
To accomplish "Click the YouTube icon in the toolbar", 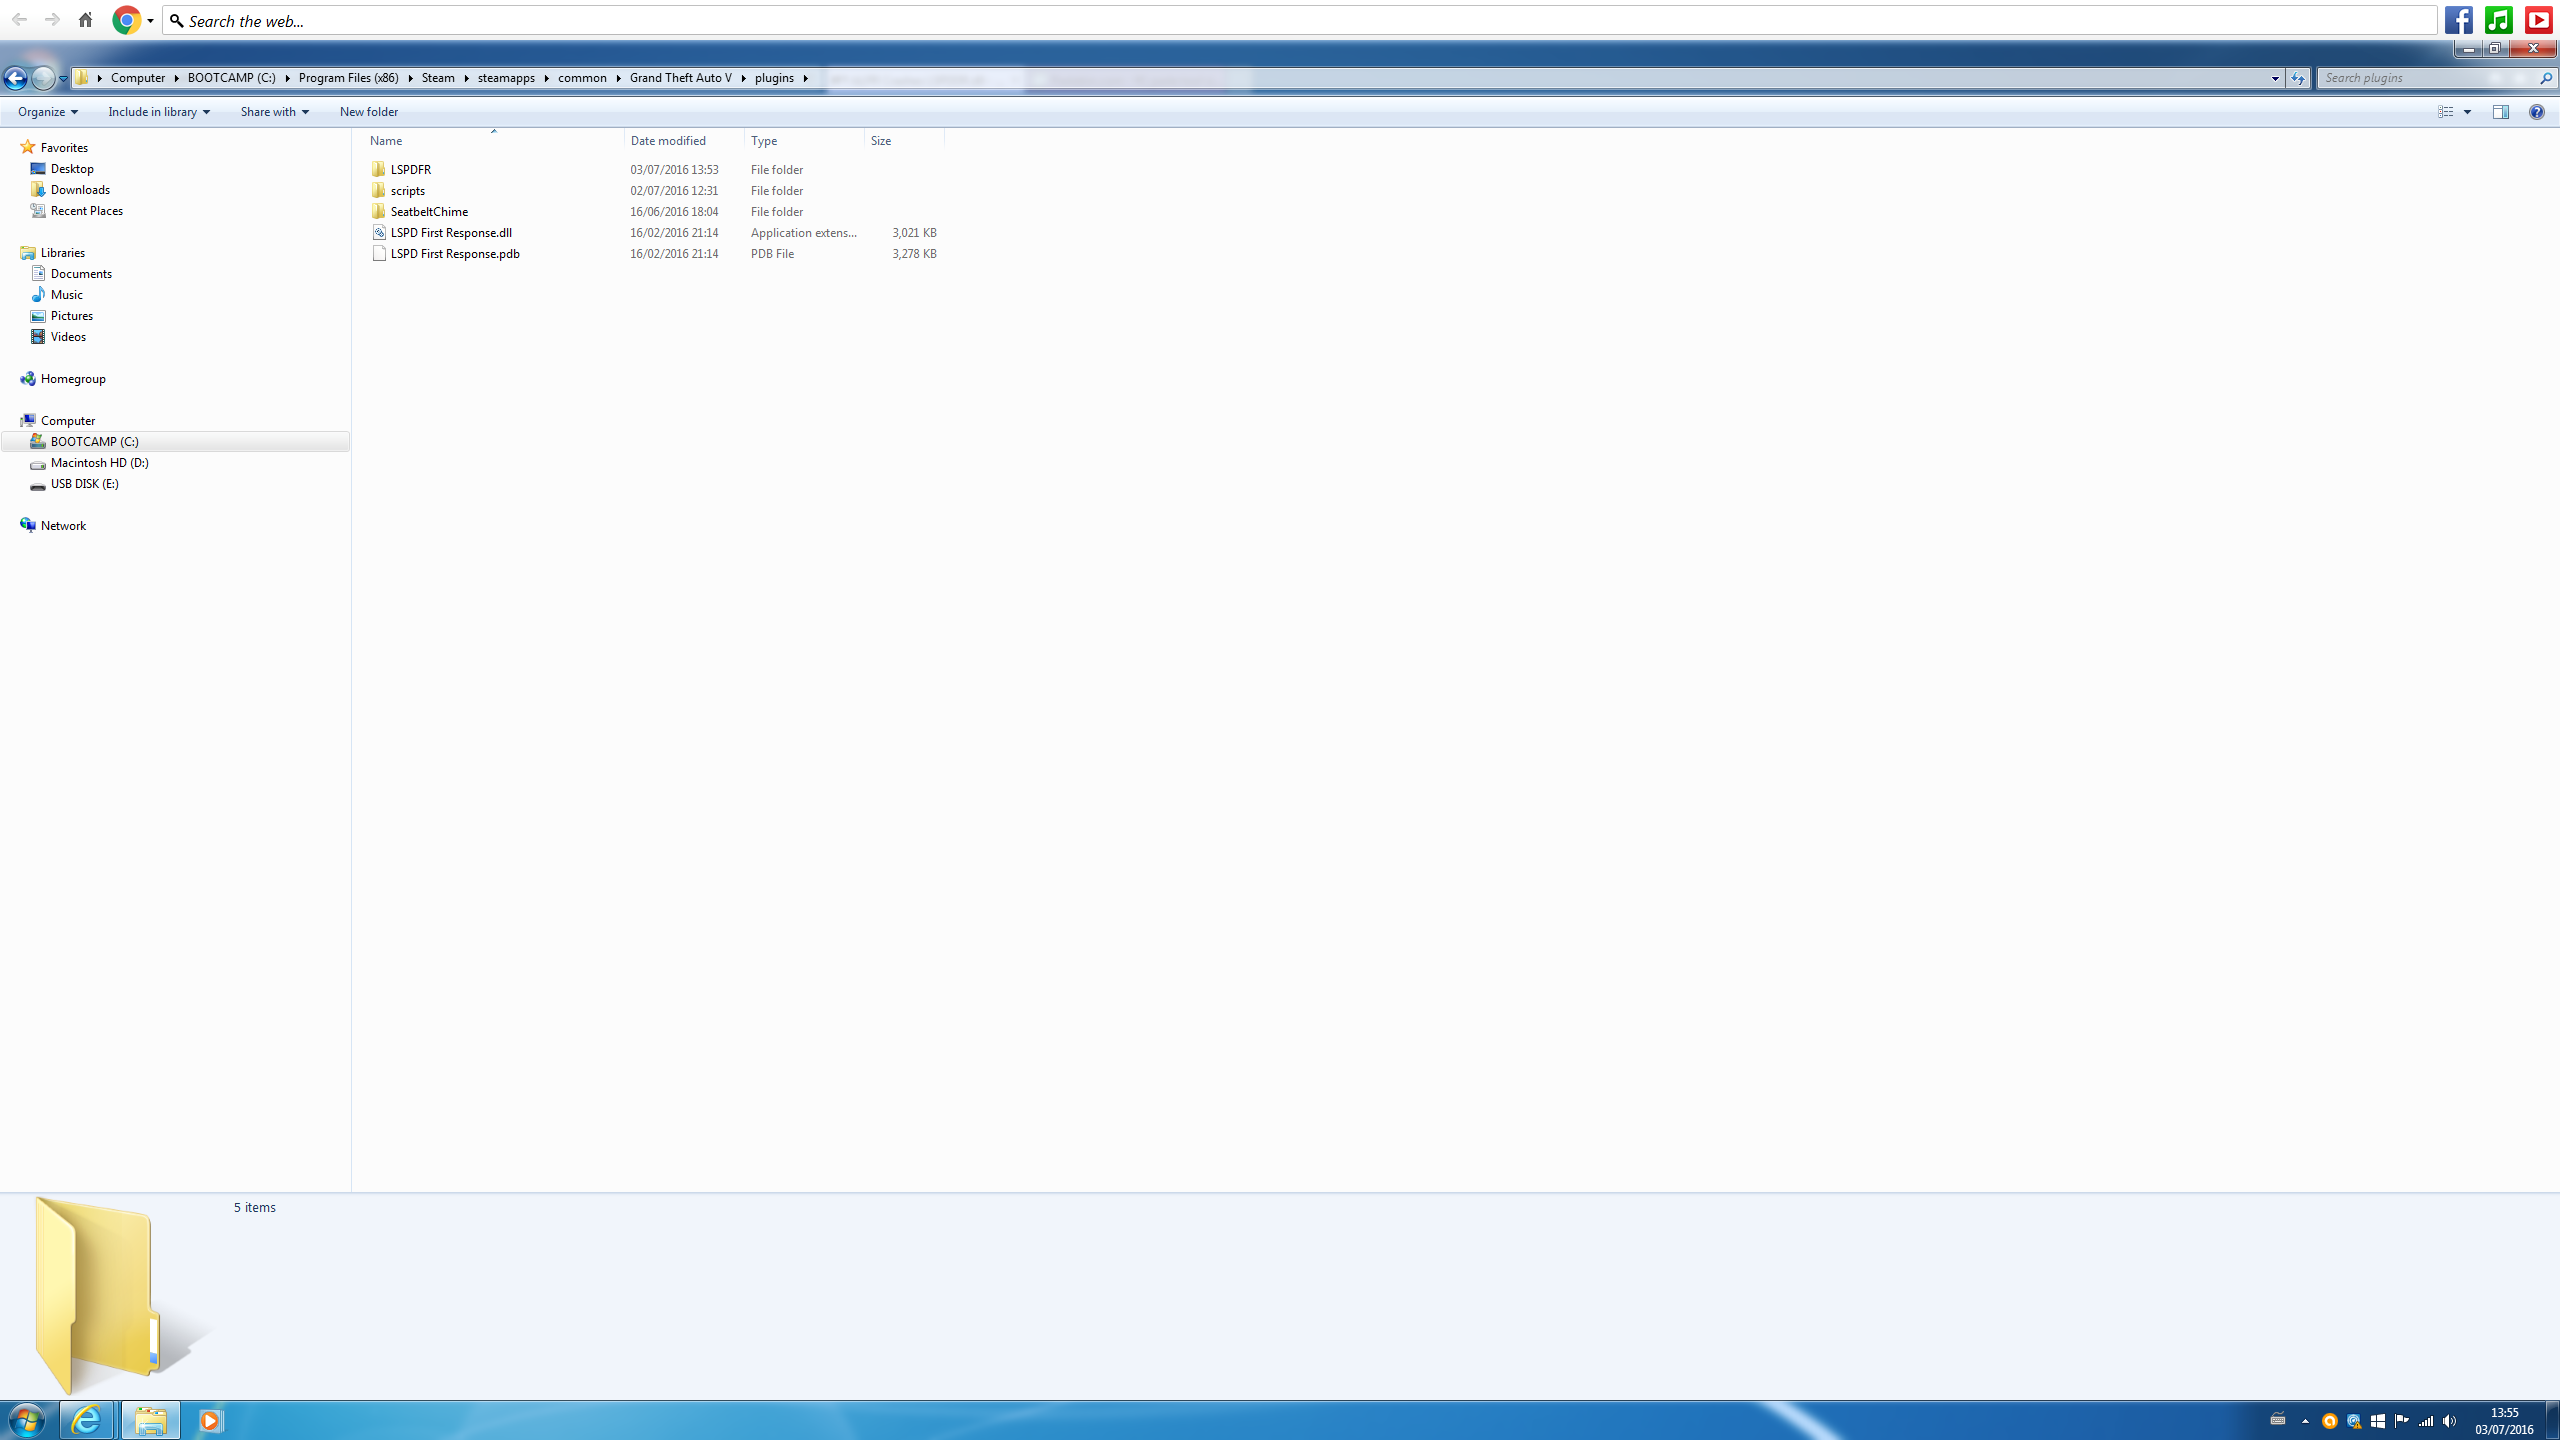I will click(x=2538, y=20).
